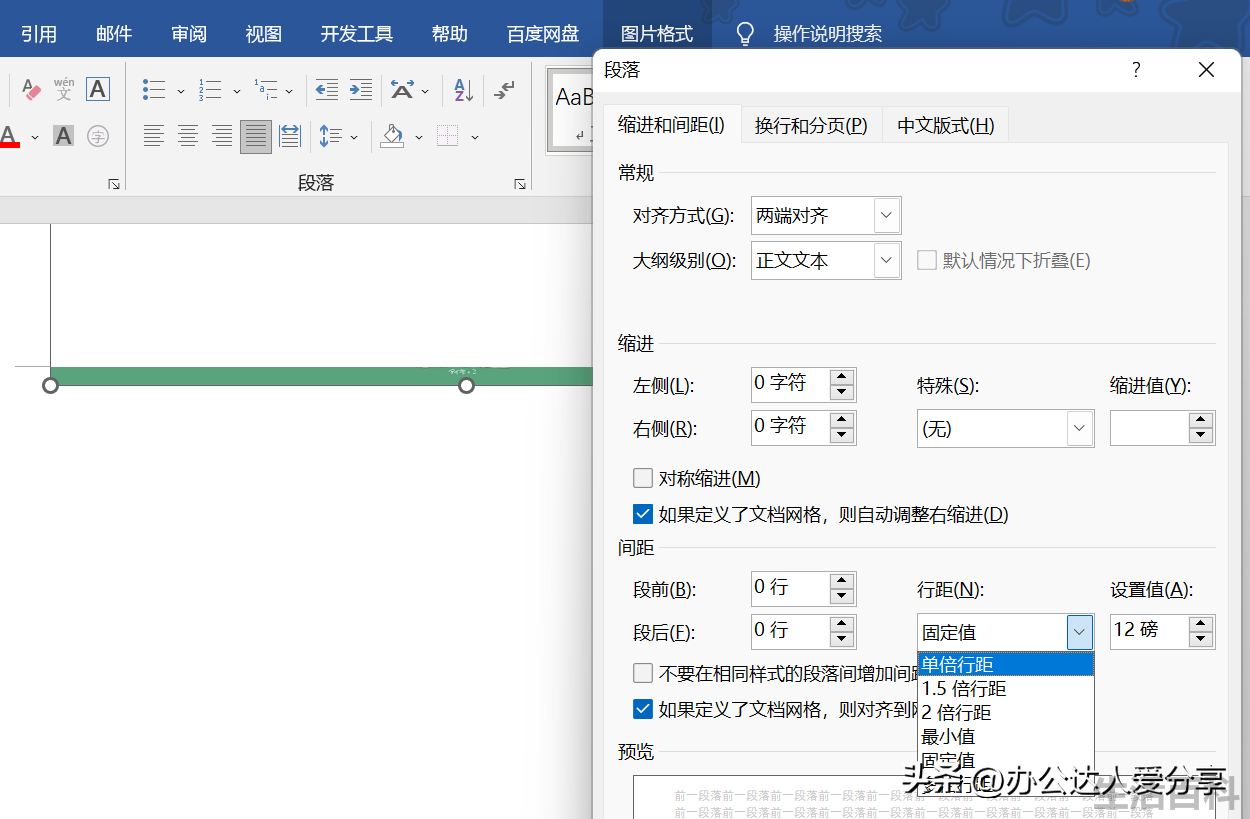Click the middle resize handle of selected image
This screenshot has height=819, width=1250.
466,385
